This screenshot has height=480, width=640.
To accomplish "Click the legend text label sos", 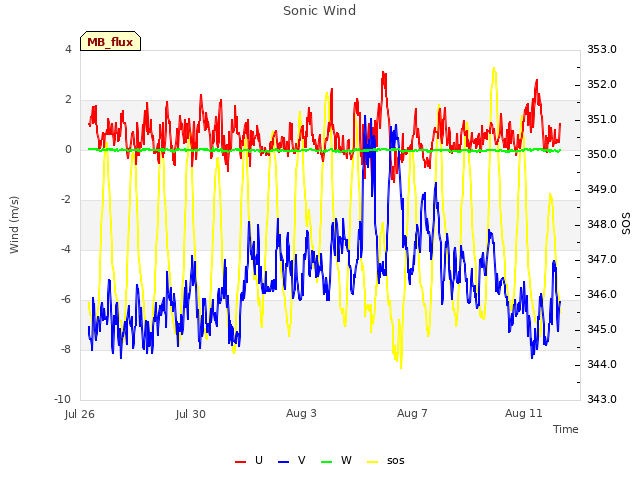I will (x=396, y=461).
